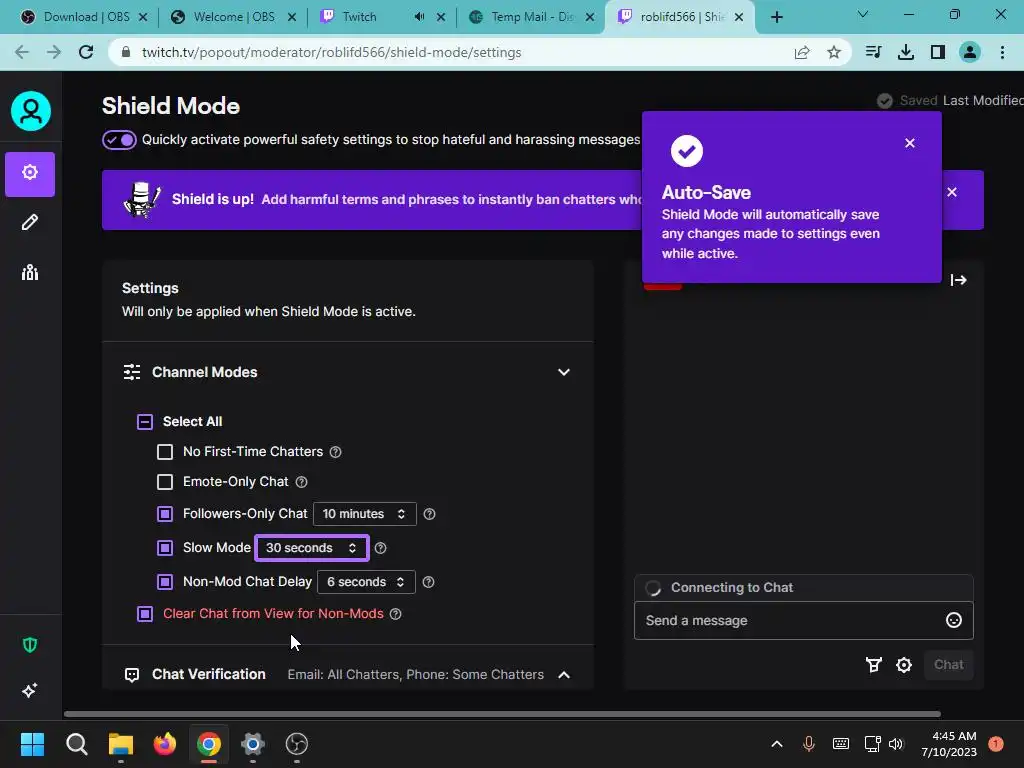The image size is (1024, 768).
Task: Open OBS Studio from the taskbar
Action: [x=296, y=744]
